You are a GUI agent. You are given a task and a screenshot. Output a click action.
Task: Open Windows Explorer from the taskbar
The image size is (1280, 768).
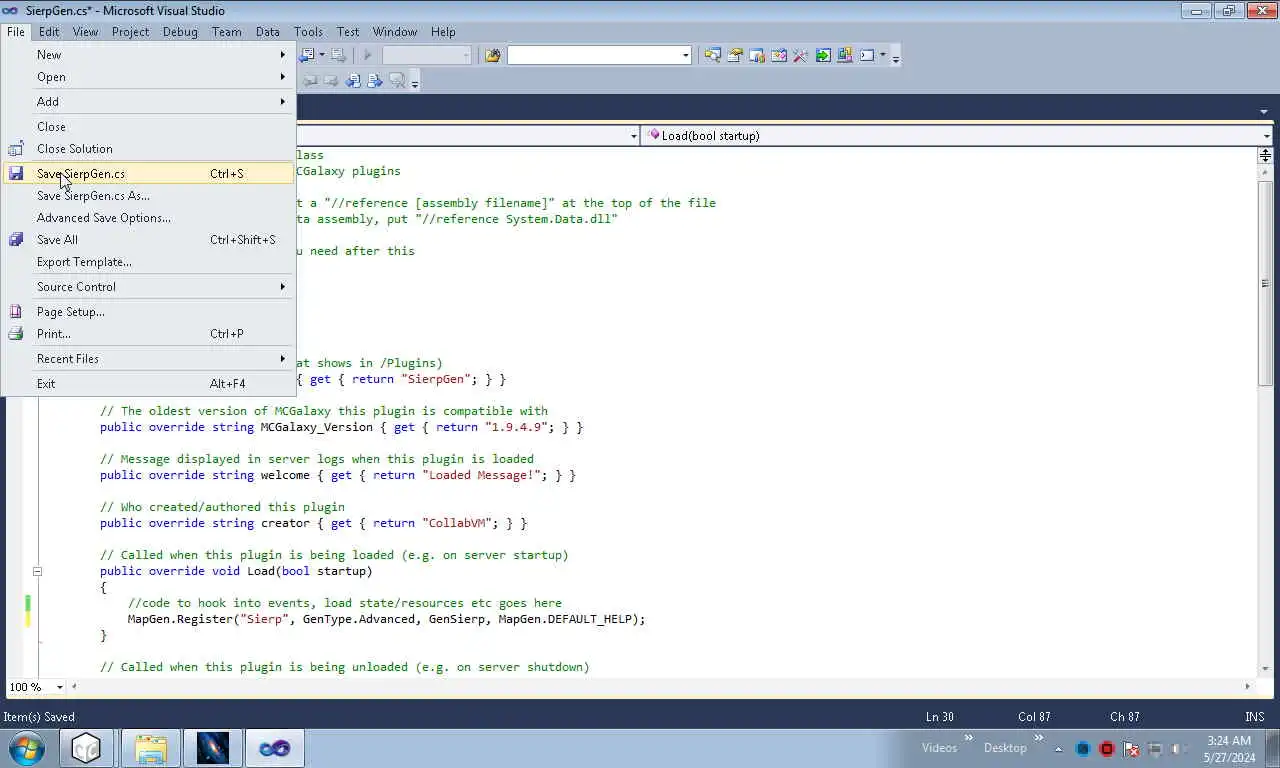pyautogui.click(x=150, y=748)
